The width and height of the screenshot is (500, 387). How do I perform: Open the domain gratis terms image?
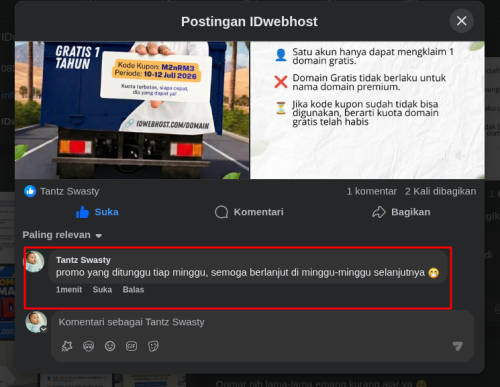[367, 110]
